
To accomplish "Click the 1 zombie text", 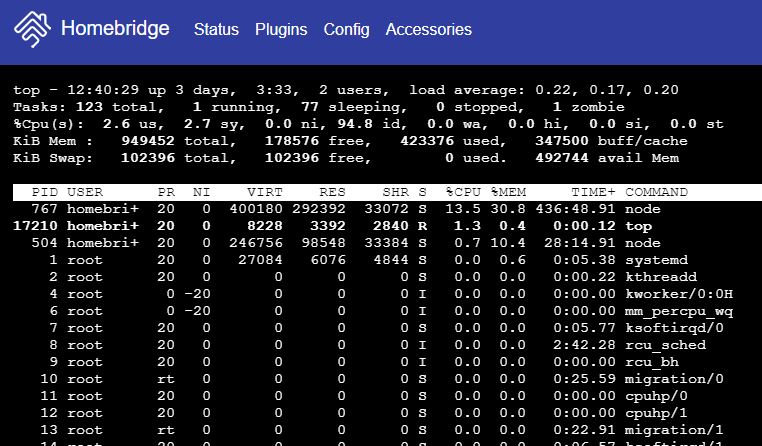I will tap(589, 107).
